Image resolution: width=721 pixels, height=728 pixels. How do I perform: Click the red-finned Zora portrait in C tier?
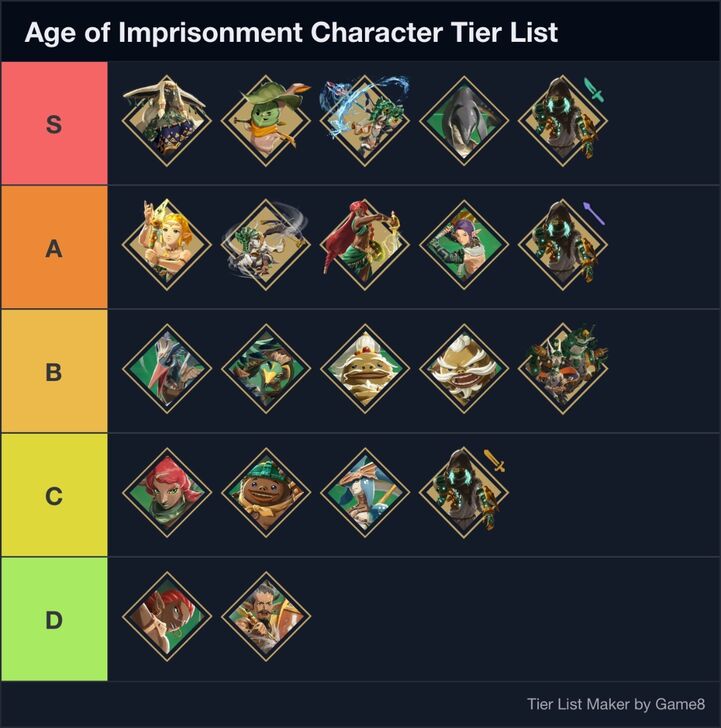(166, 492)
